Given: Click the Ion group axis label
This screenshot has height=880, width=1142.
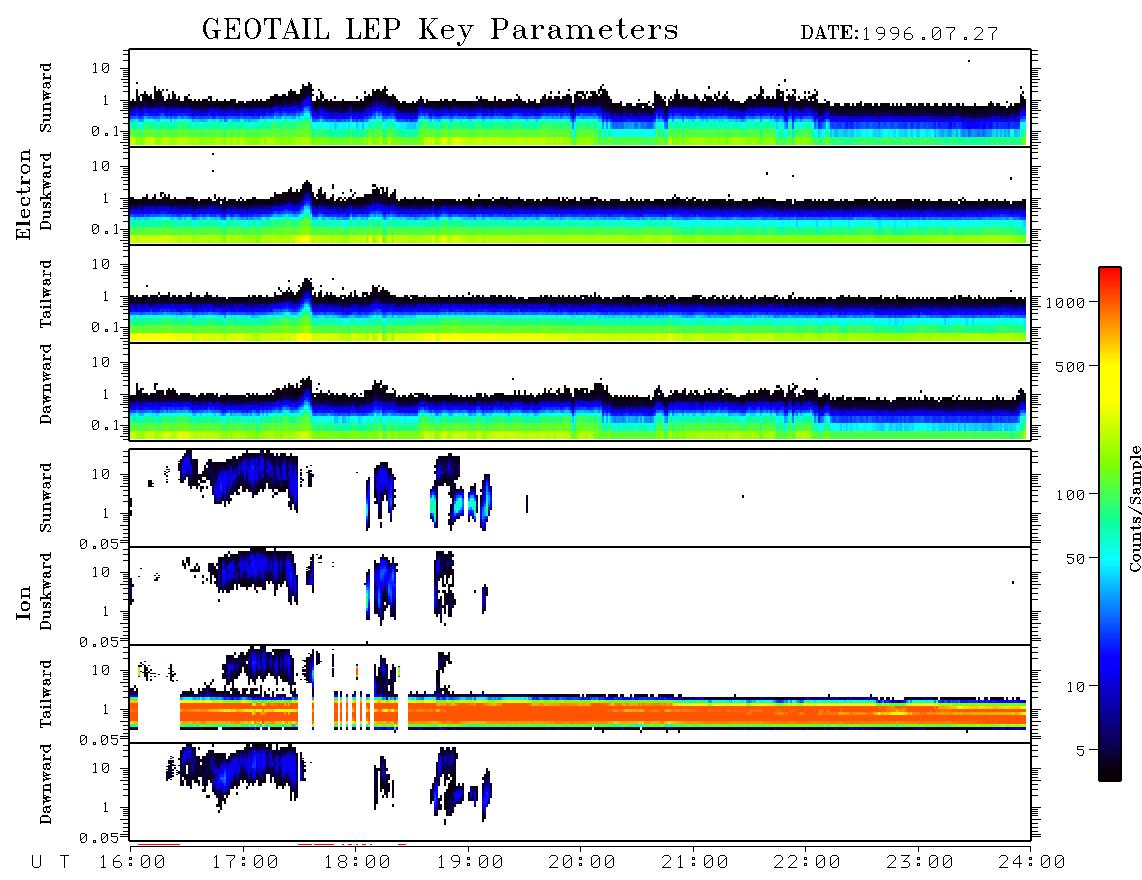Looking at the screenshot, I should click(x=23, y=602).
